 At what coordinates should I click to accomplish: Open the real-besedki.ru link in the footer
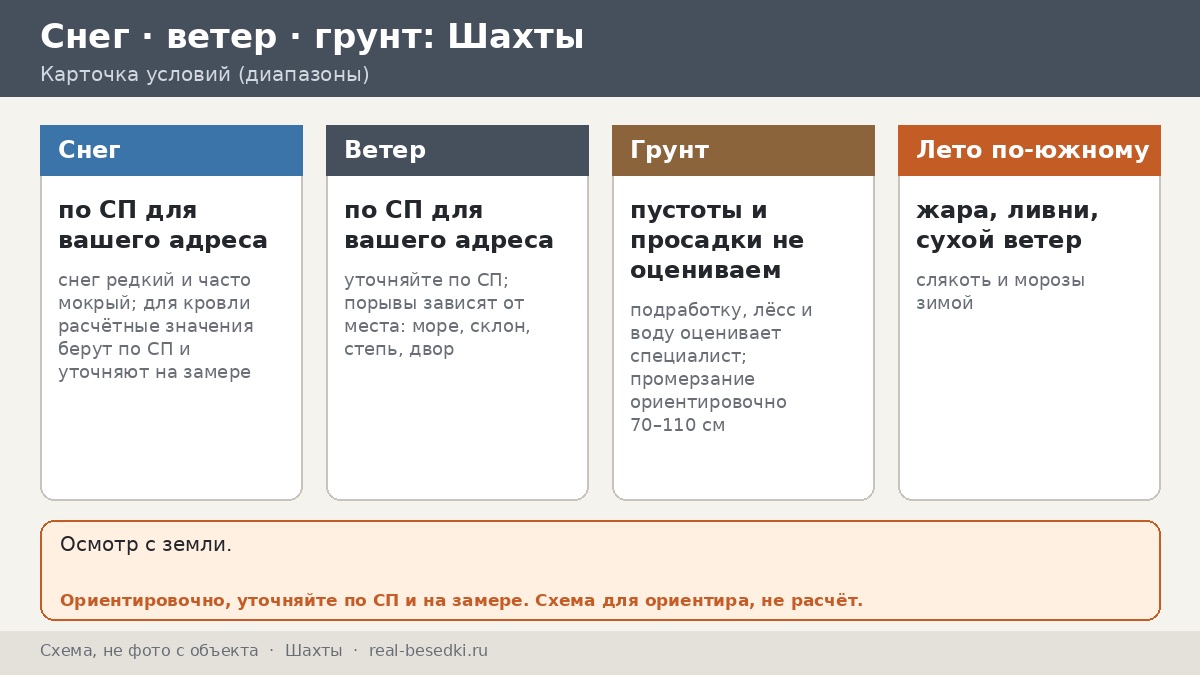428,651
